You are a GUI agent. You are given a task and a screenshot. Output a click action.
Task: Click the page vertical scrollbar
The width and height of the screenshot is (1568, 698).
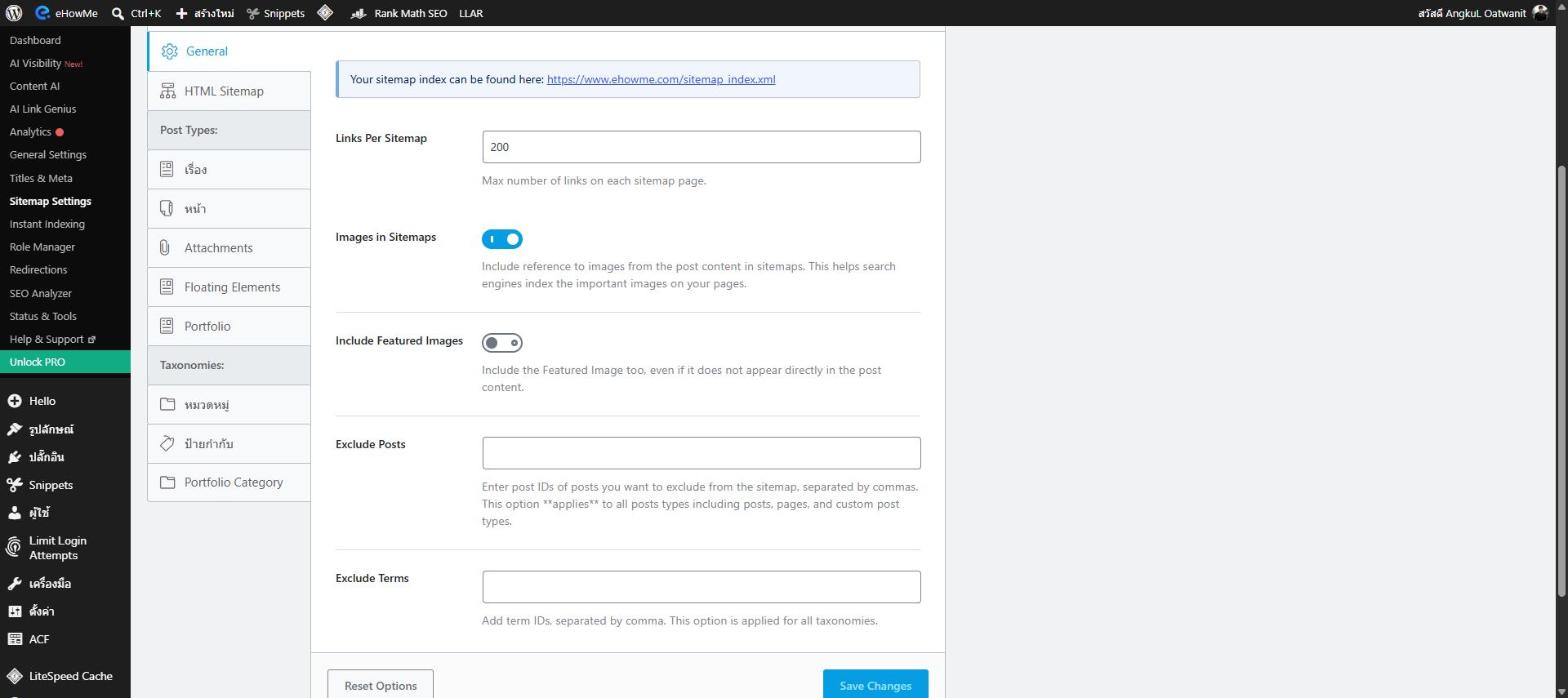[x=1562, y=380]
